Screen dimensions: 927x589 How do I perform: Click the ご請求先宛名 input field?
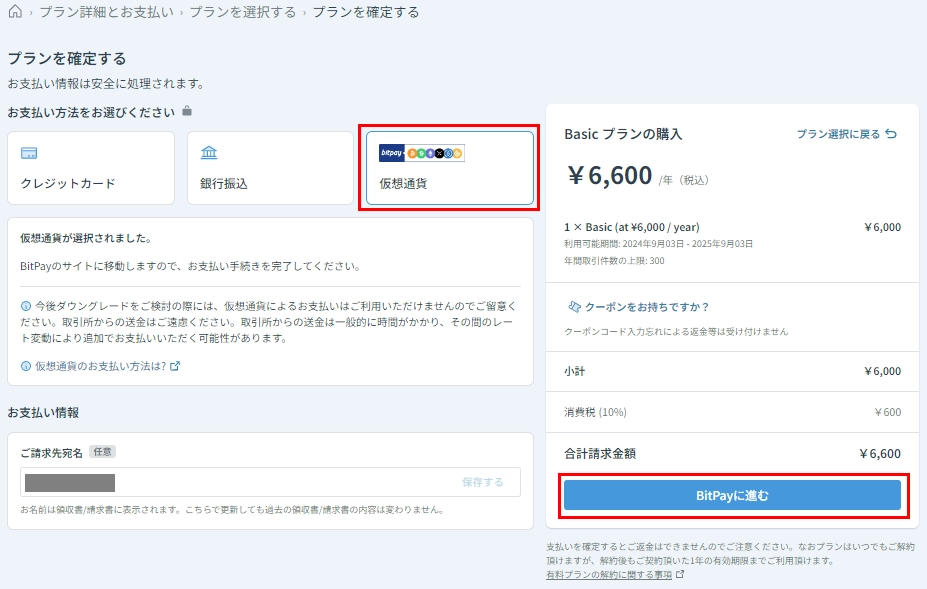coord(270,482)
